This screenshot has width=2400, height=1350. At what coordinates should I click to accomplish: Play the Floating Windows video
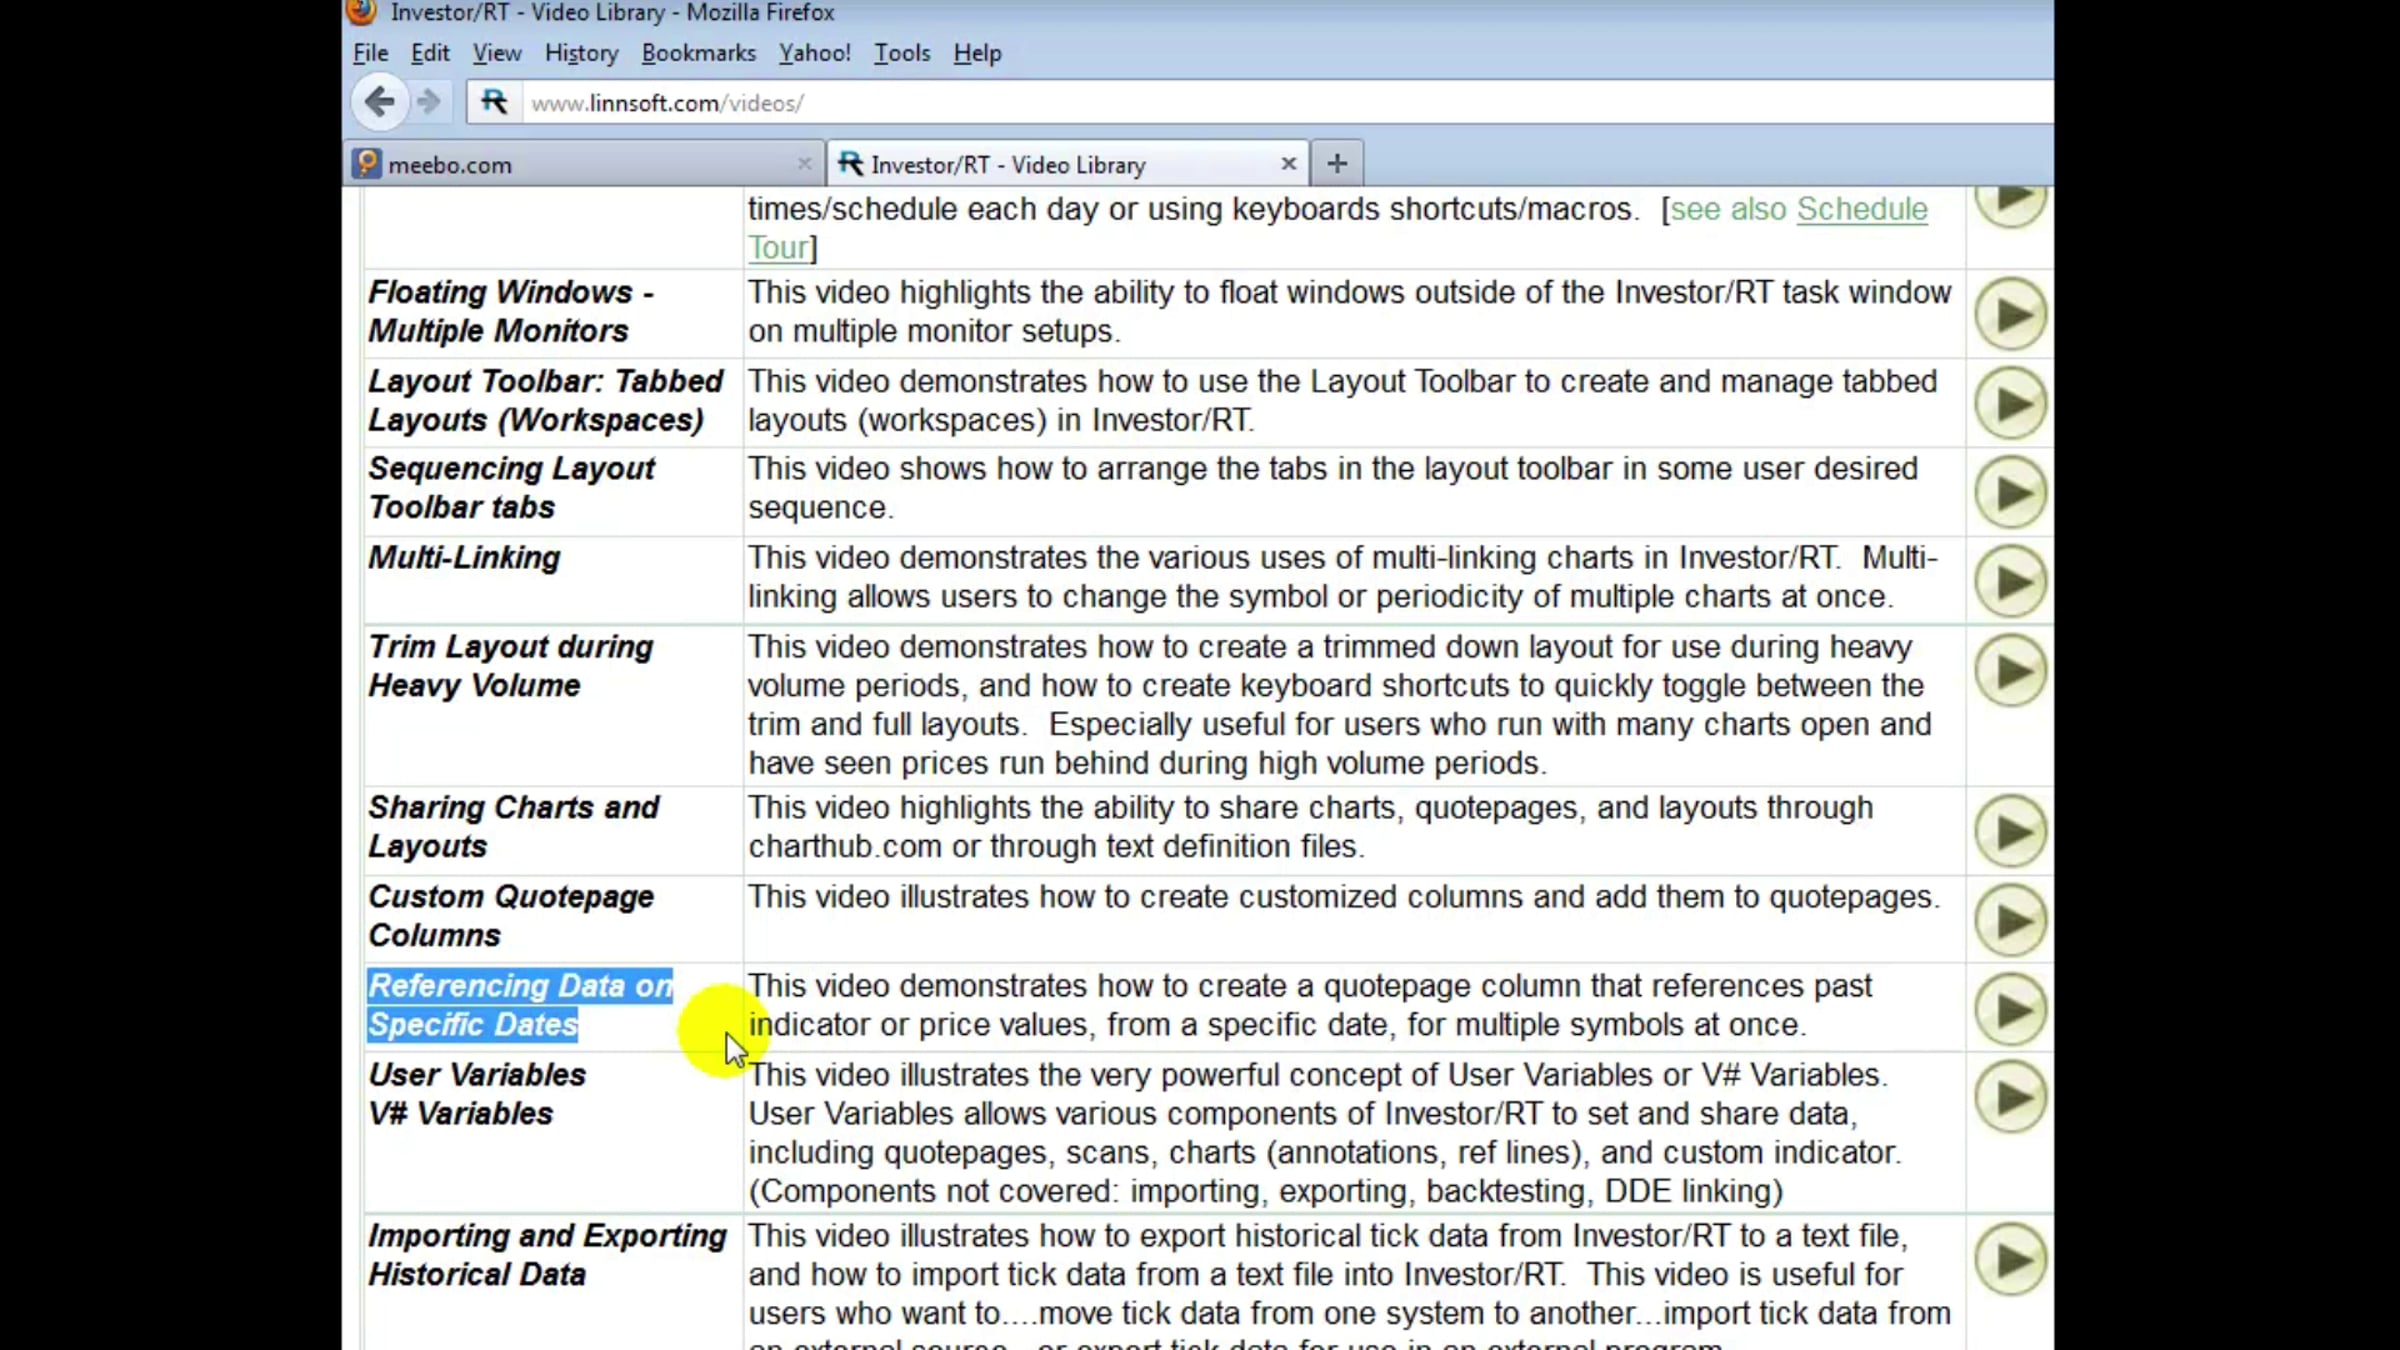pos(2010,314)
